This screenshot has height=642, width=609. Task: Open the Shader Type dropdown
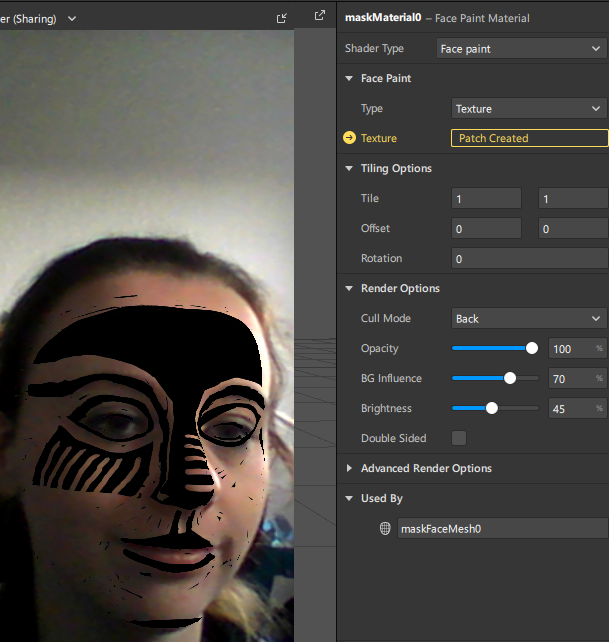point(520,48)
